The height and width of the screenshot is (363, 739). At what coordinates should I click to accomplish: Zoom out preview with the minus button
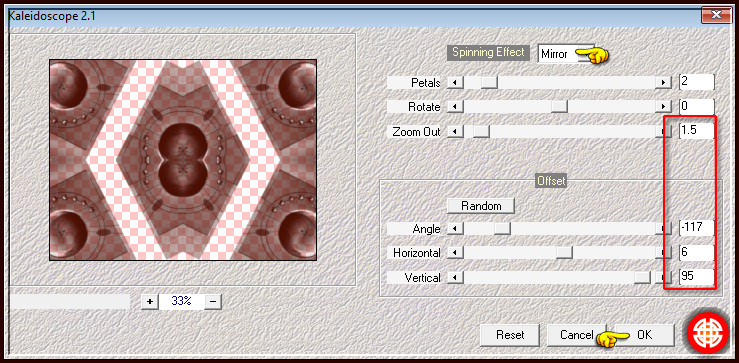(x=213, y=302)
